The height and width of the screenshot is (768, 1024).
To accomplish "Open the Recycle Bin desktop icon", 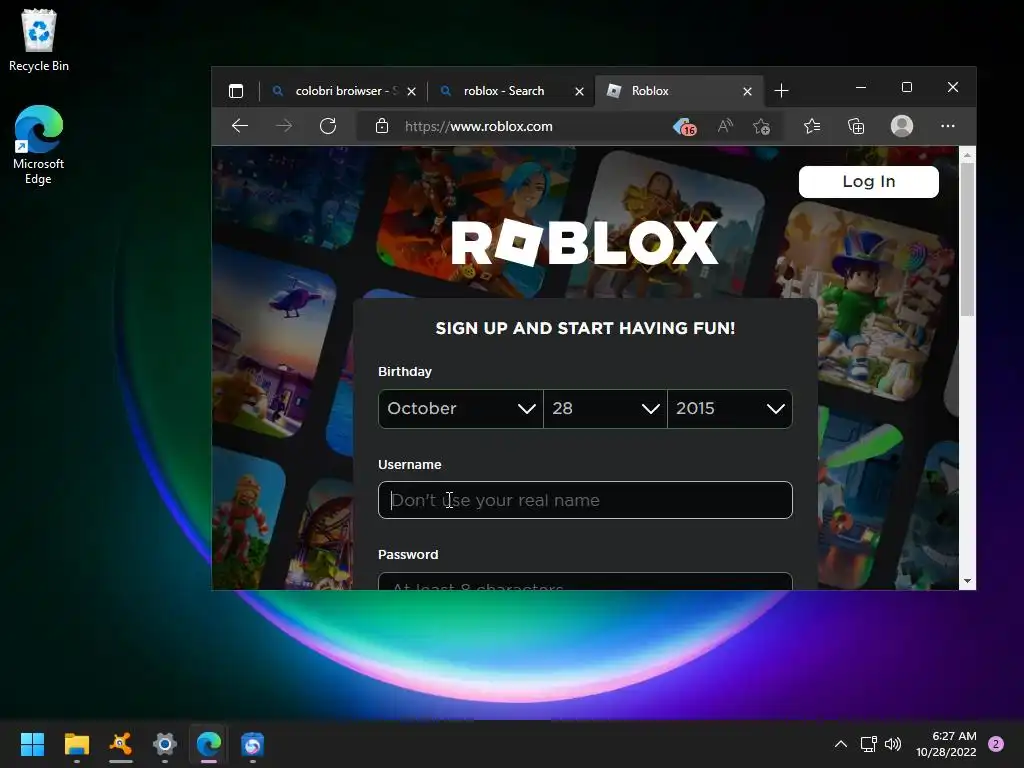I will click(39, 40).
